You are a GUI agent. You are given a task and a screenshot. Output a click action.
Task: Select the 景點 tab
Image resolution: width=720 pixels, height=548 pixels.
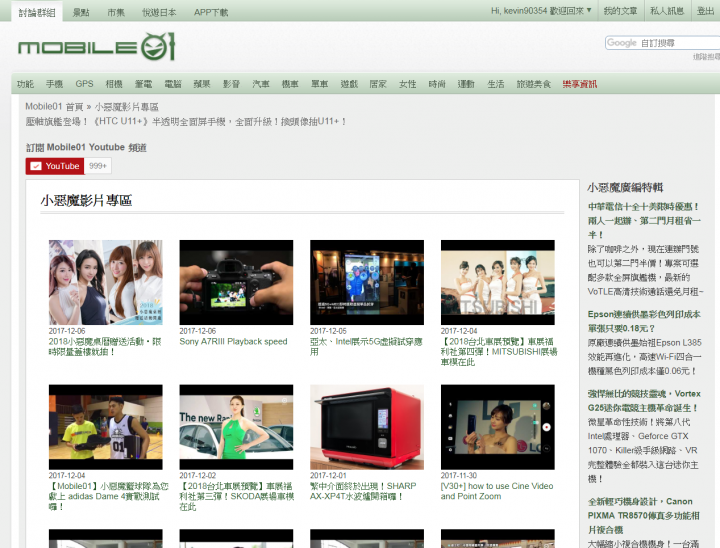pyautogui.click(x=81, y=12)
